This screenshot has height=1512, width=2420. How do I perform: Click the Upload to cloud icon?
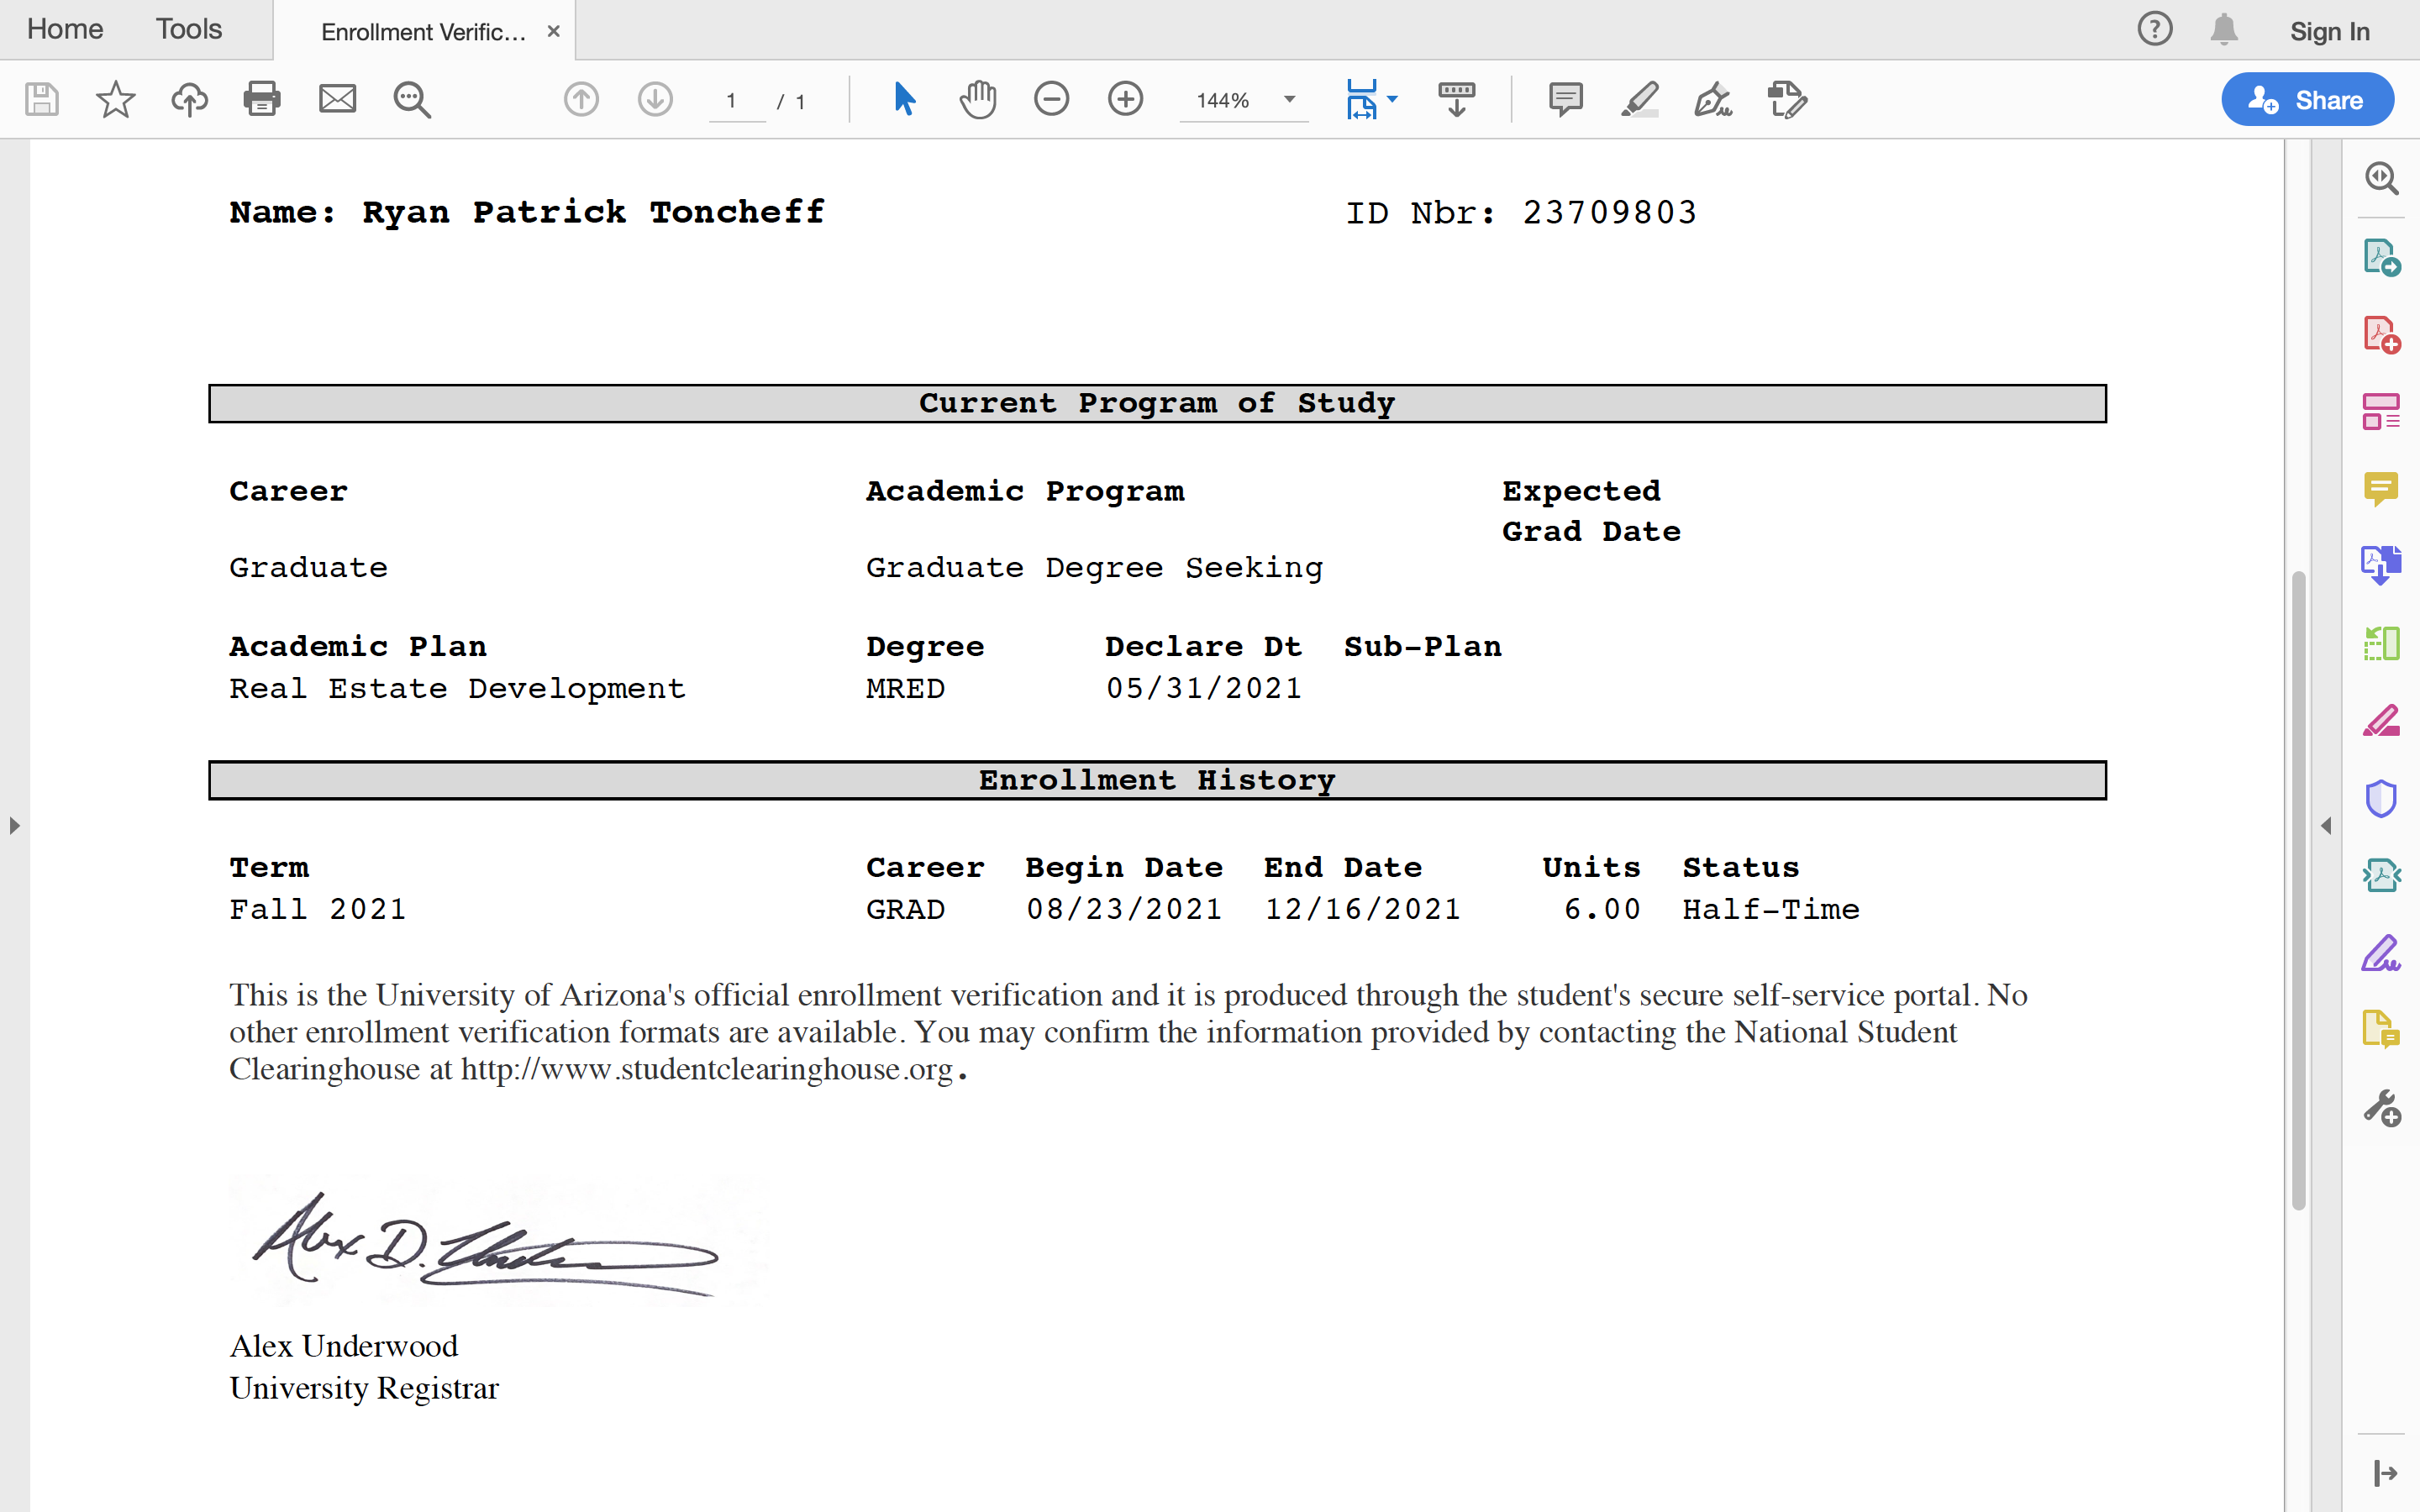click(189, 99)
